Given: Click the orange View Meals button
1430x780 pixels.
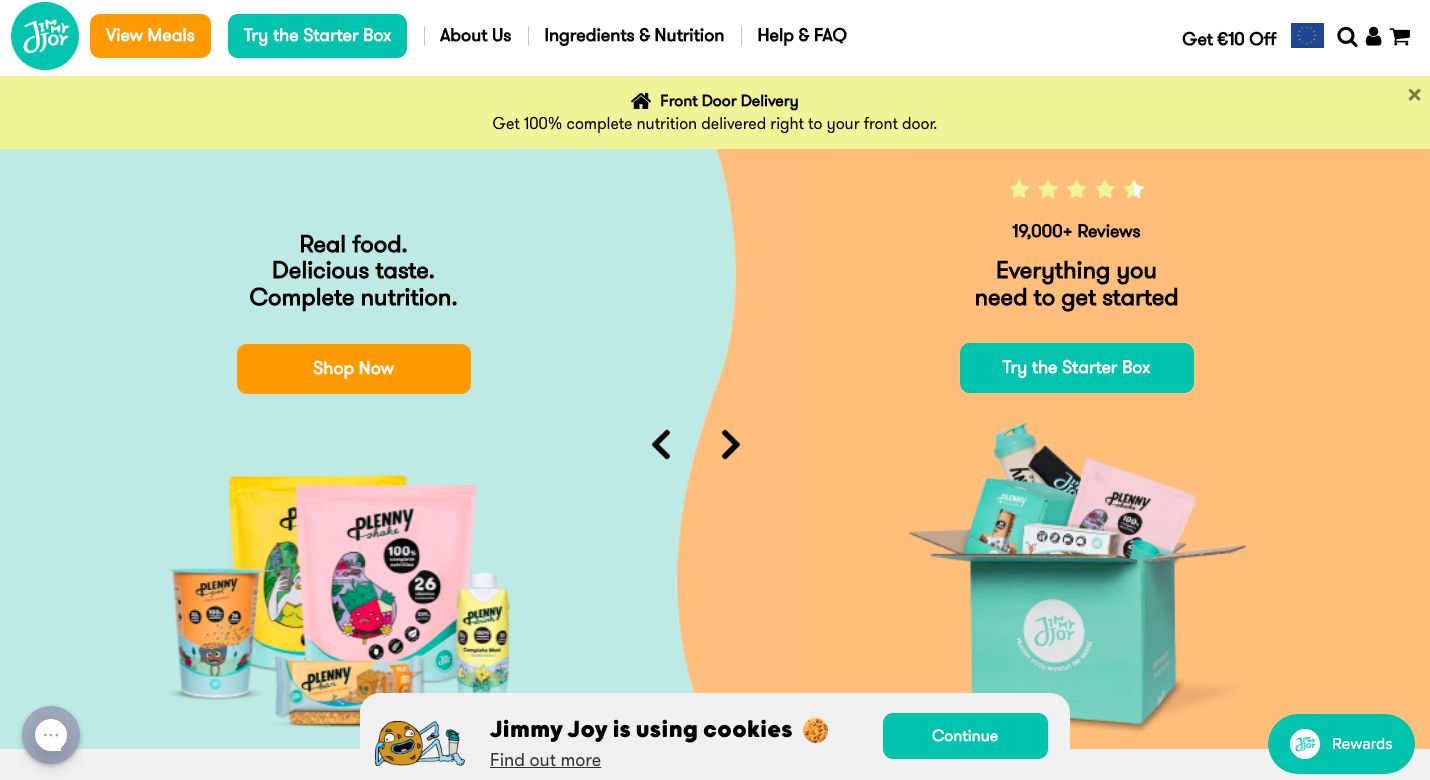Looking at the screenshot, I should (x=150, y=36).
